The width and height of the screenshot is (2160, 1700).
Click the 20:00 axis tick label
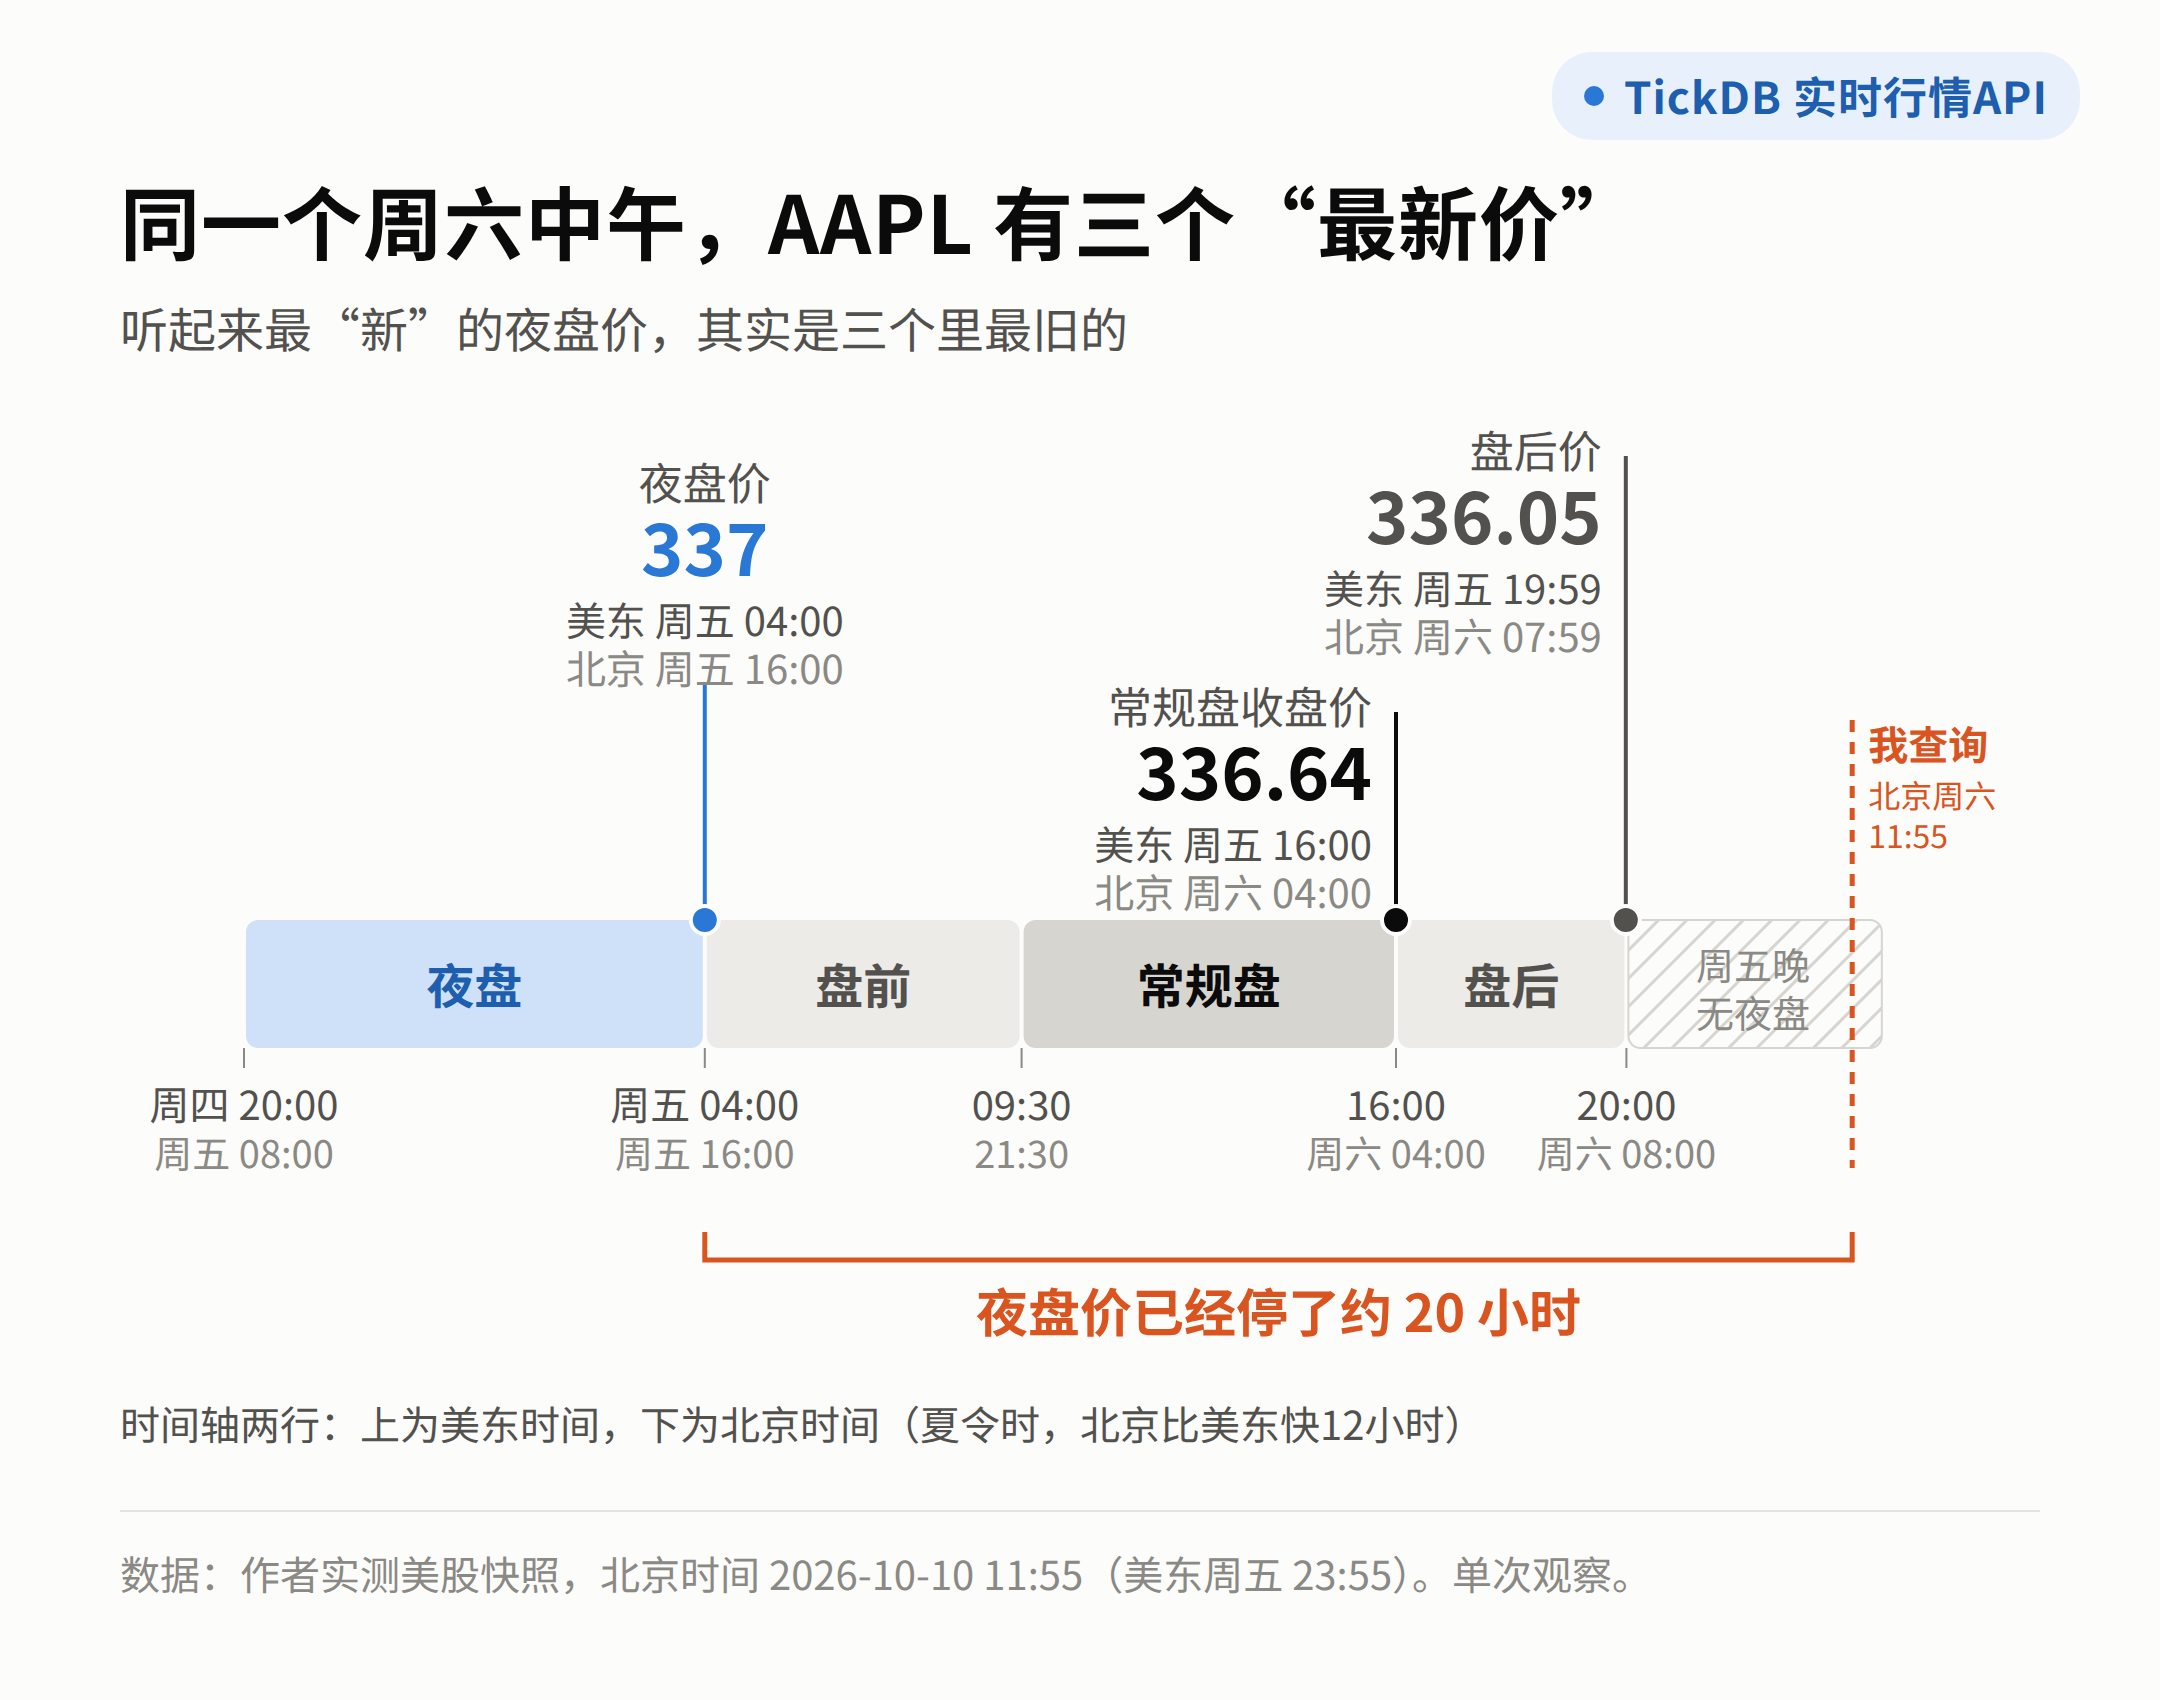(1626, 1107)
